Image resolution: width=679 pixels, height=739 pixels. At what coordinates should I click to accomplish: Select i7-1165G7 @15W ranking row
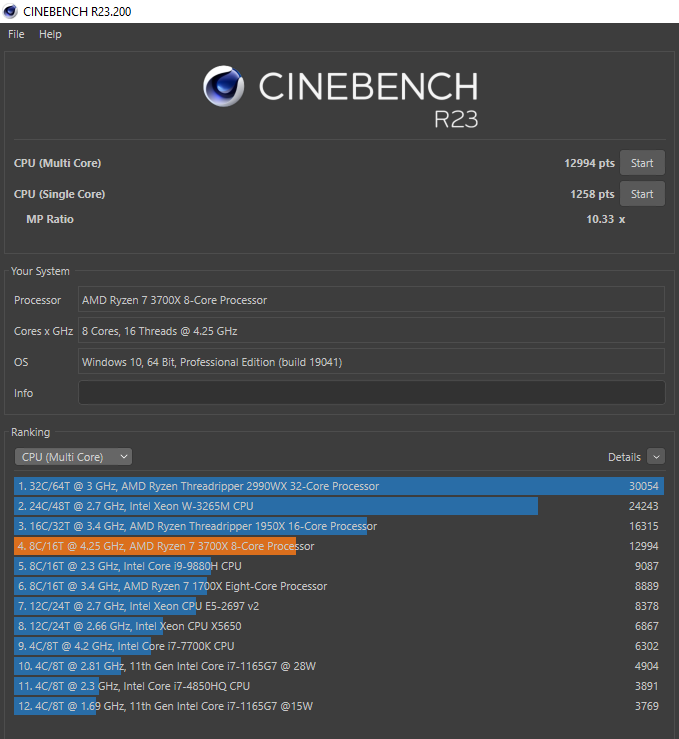click(339, 706)
